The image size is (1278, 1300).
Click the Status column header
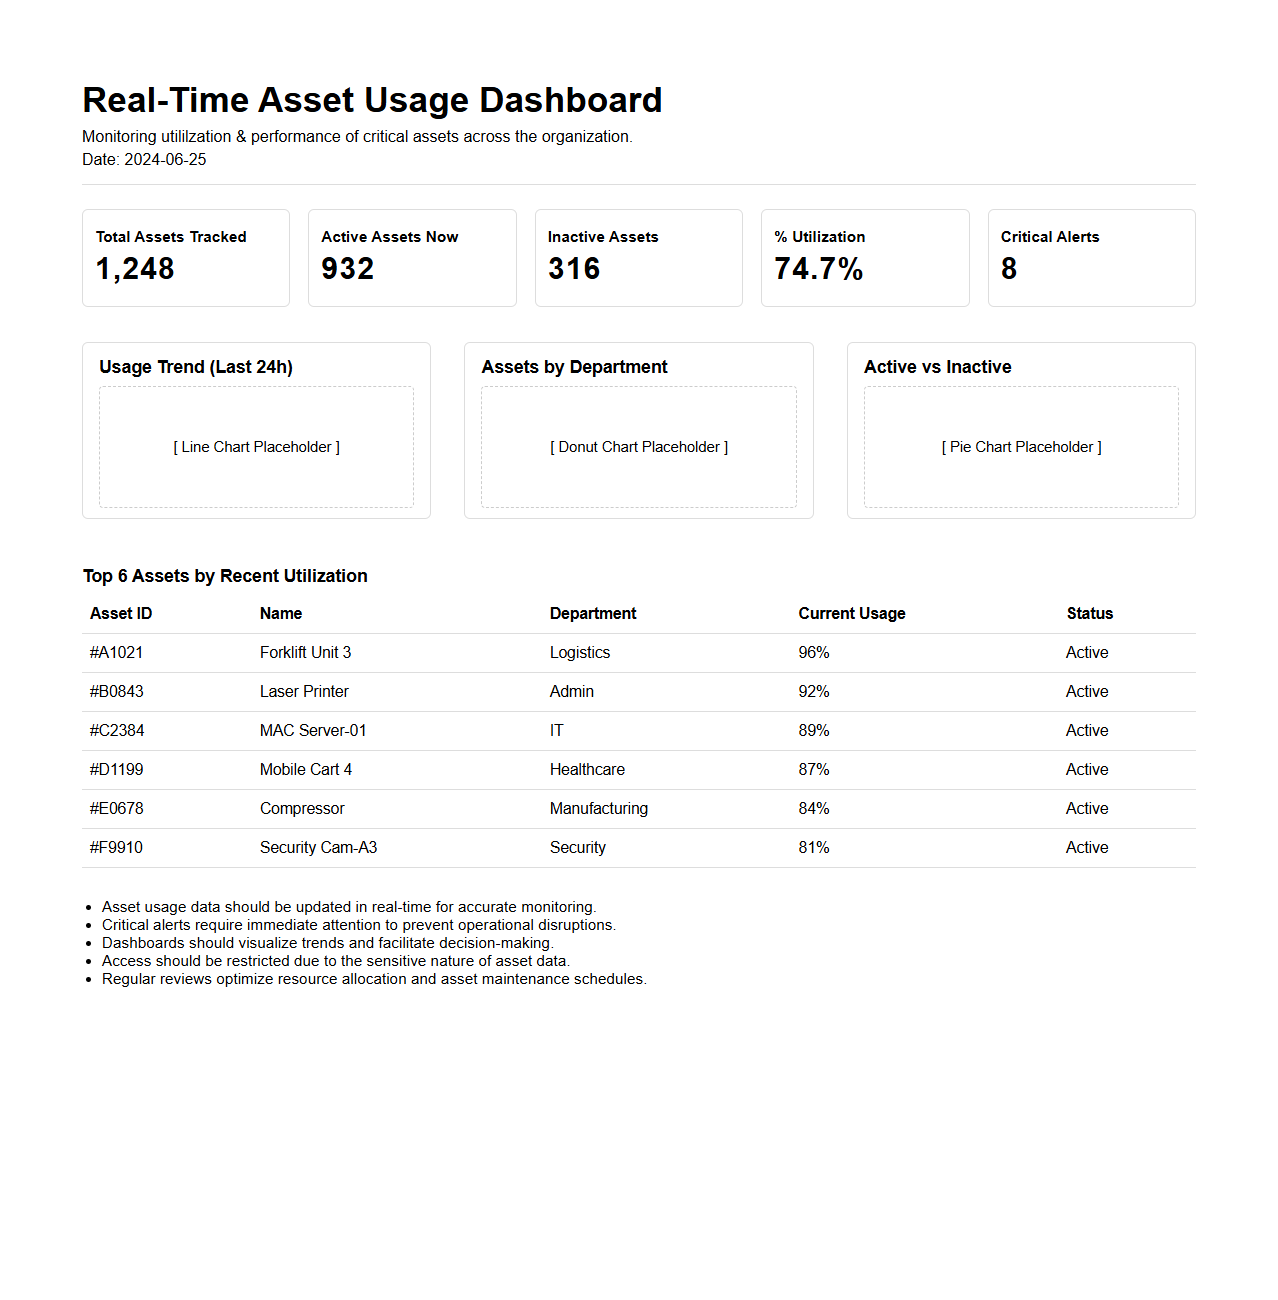1089,614
